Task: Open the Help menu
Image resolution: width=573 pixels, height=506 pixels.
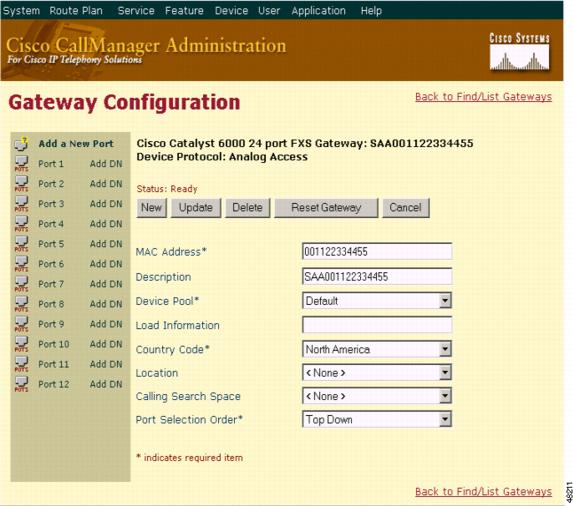Action: click(x=371, y=11)
